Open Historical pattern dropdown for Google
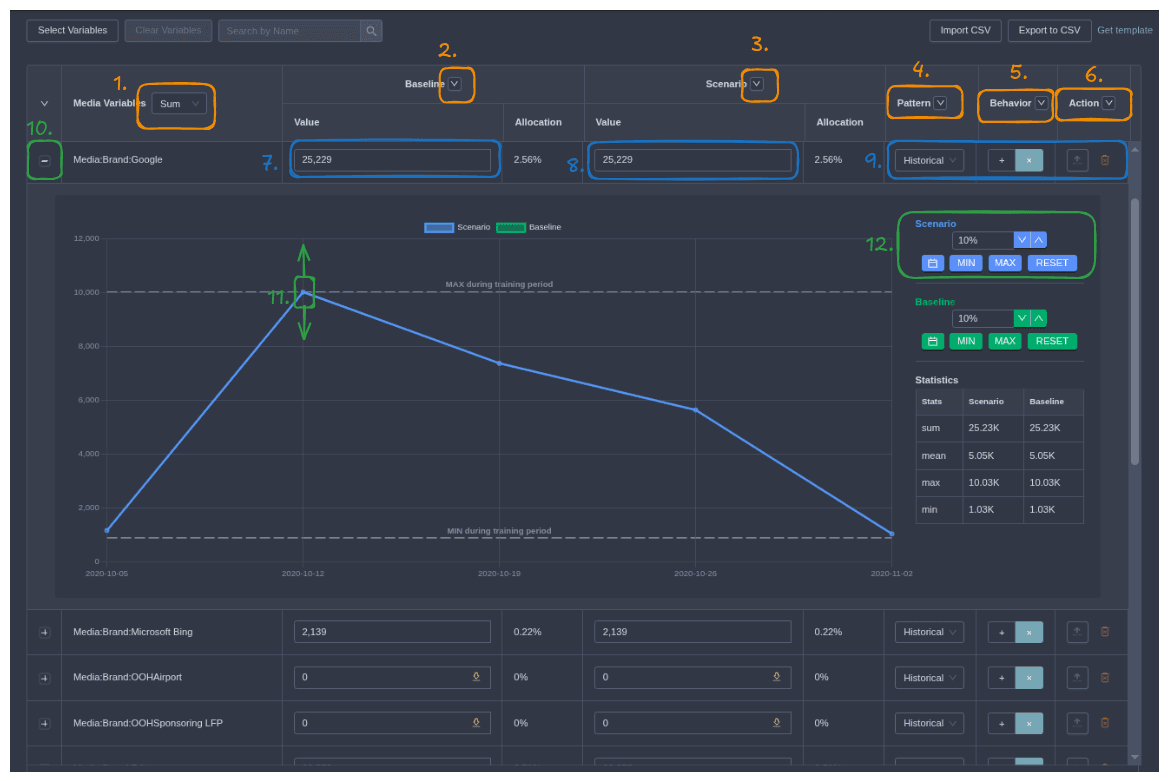 (x=929, y=160)
